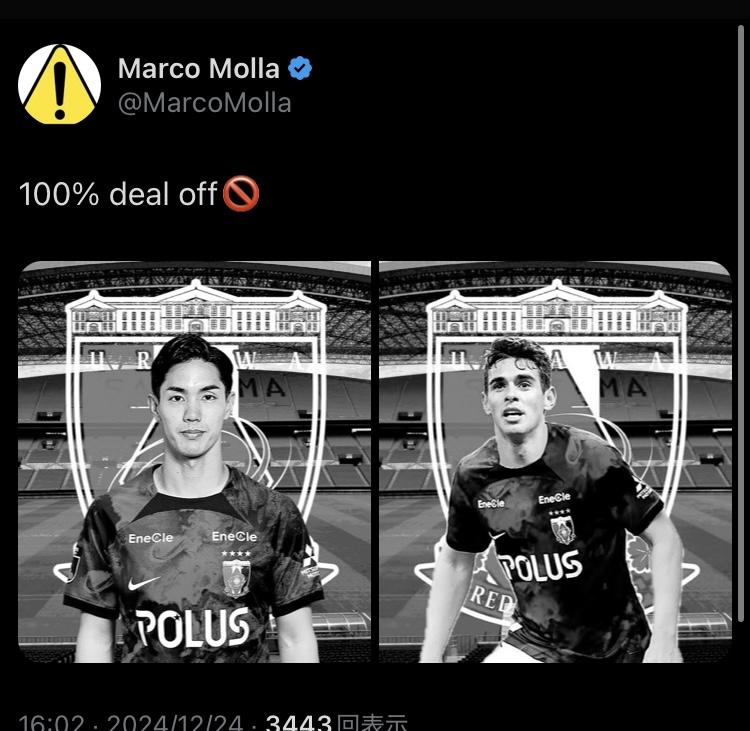
Task: Click the POLUS sponsor text on right jersey
Action: [540, 566]
